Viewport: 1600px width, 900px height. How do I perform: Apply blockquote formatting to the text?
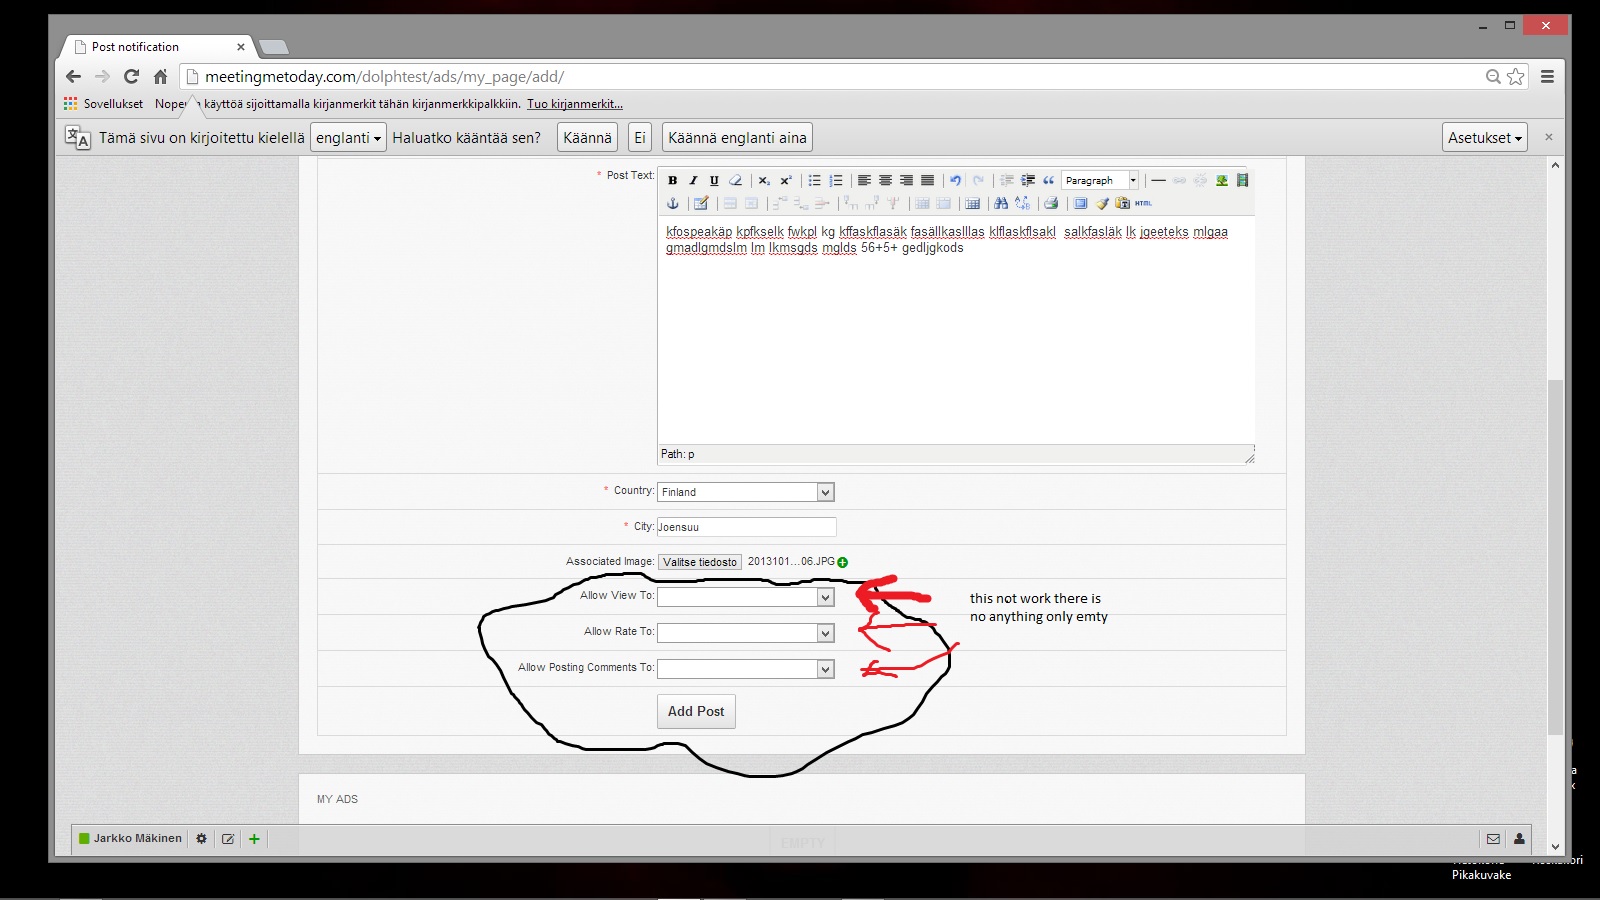click(1048, 181)
